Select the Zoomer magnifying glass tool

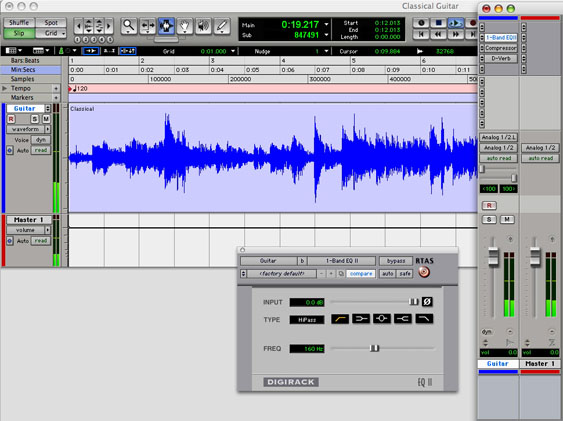129,26
